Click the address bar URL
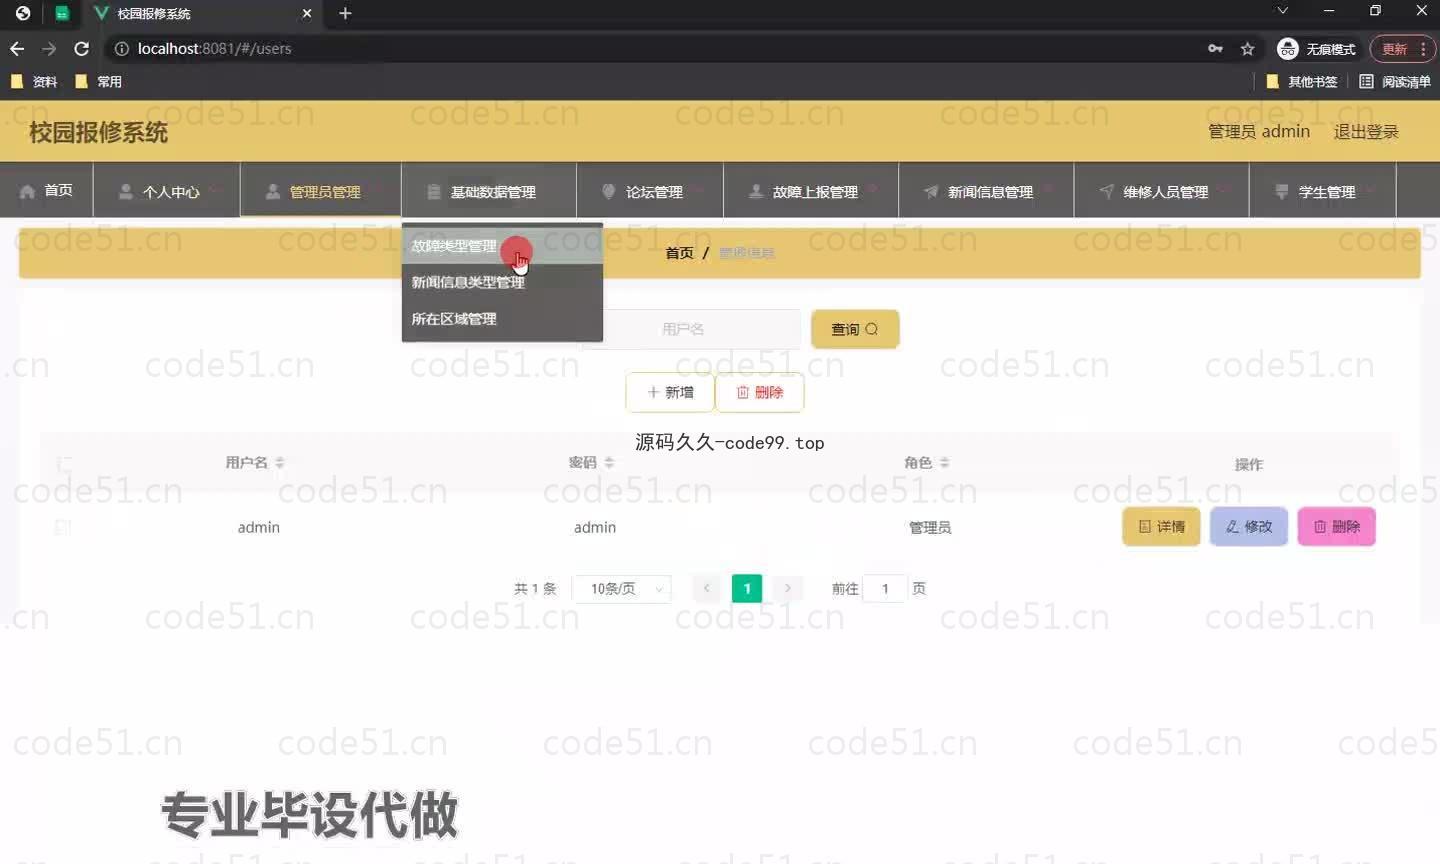This screenshot has height=864, width=1440. pos(214,48)
